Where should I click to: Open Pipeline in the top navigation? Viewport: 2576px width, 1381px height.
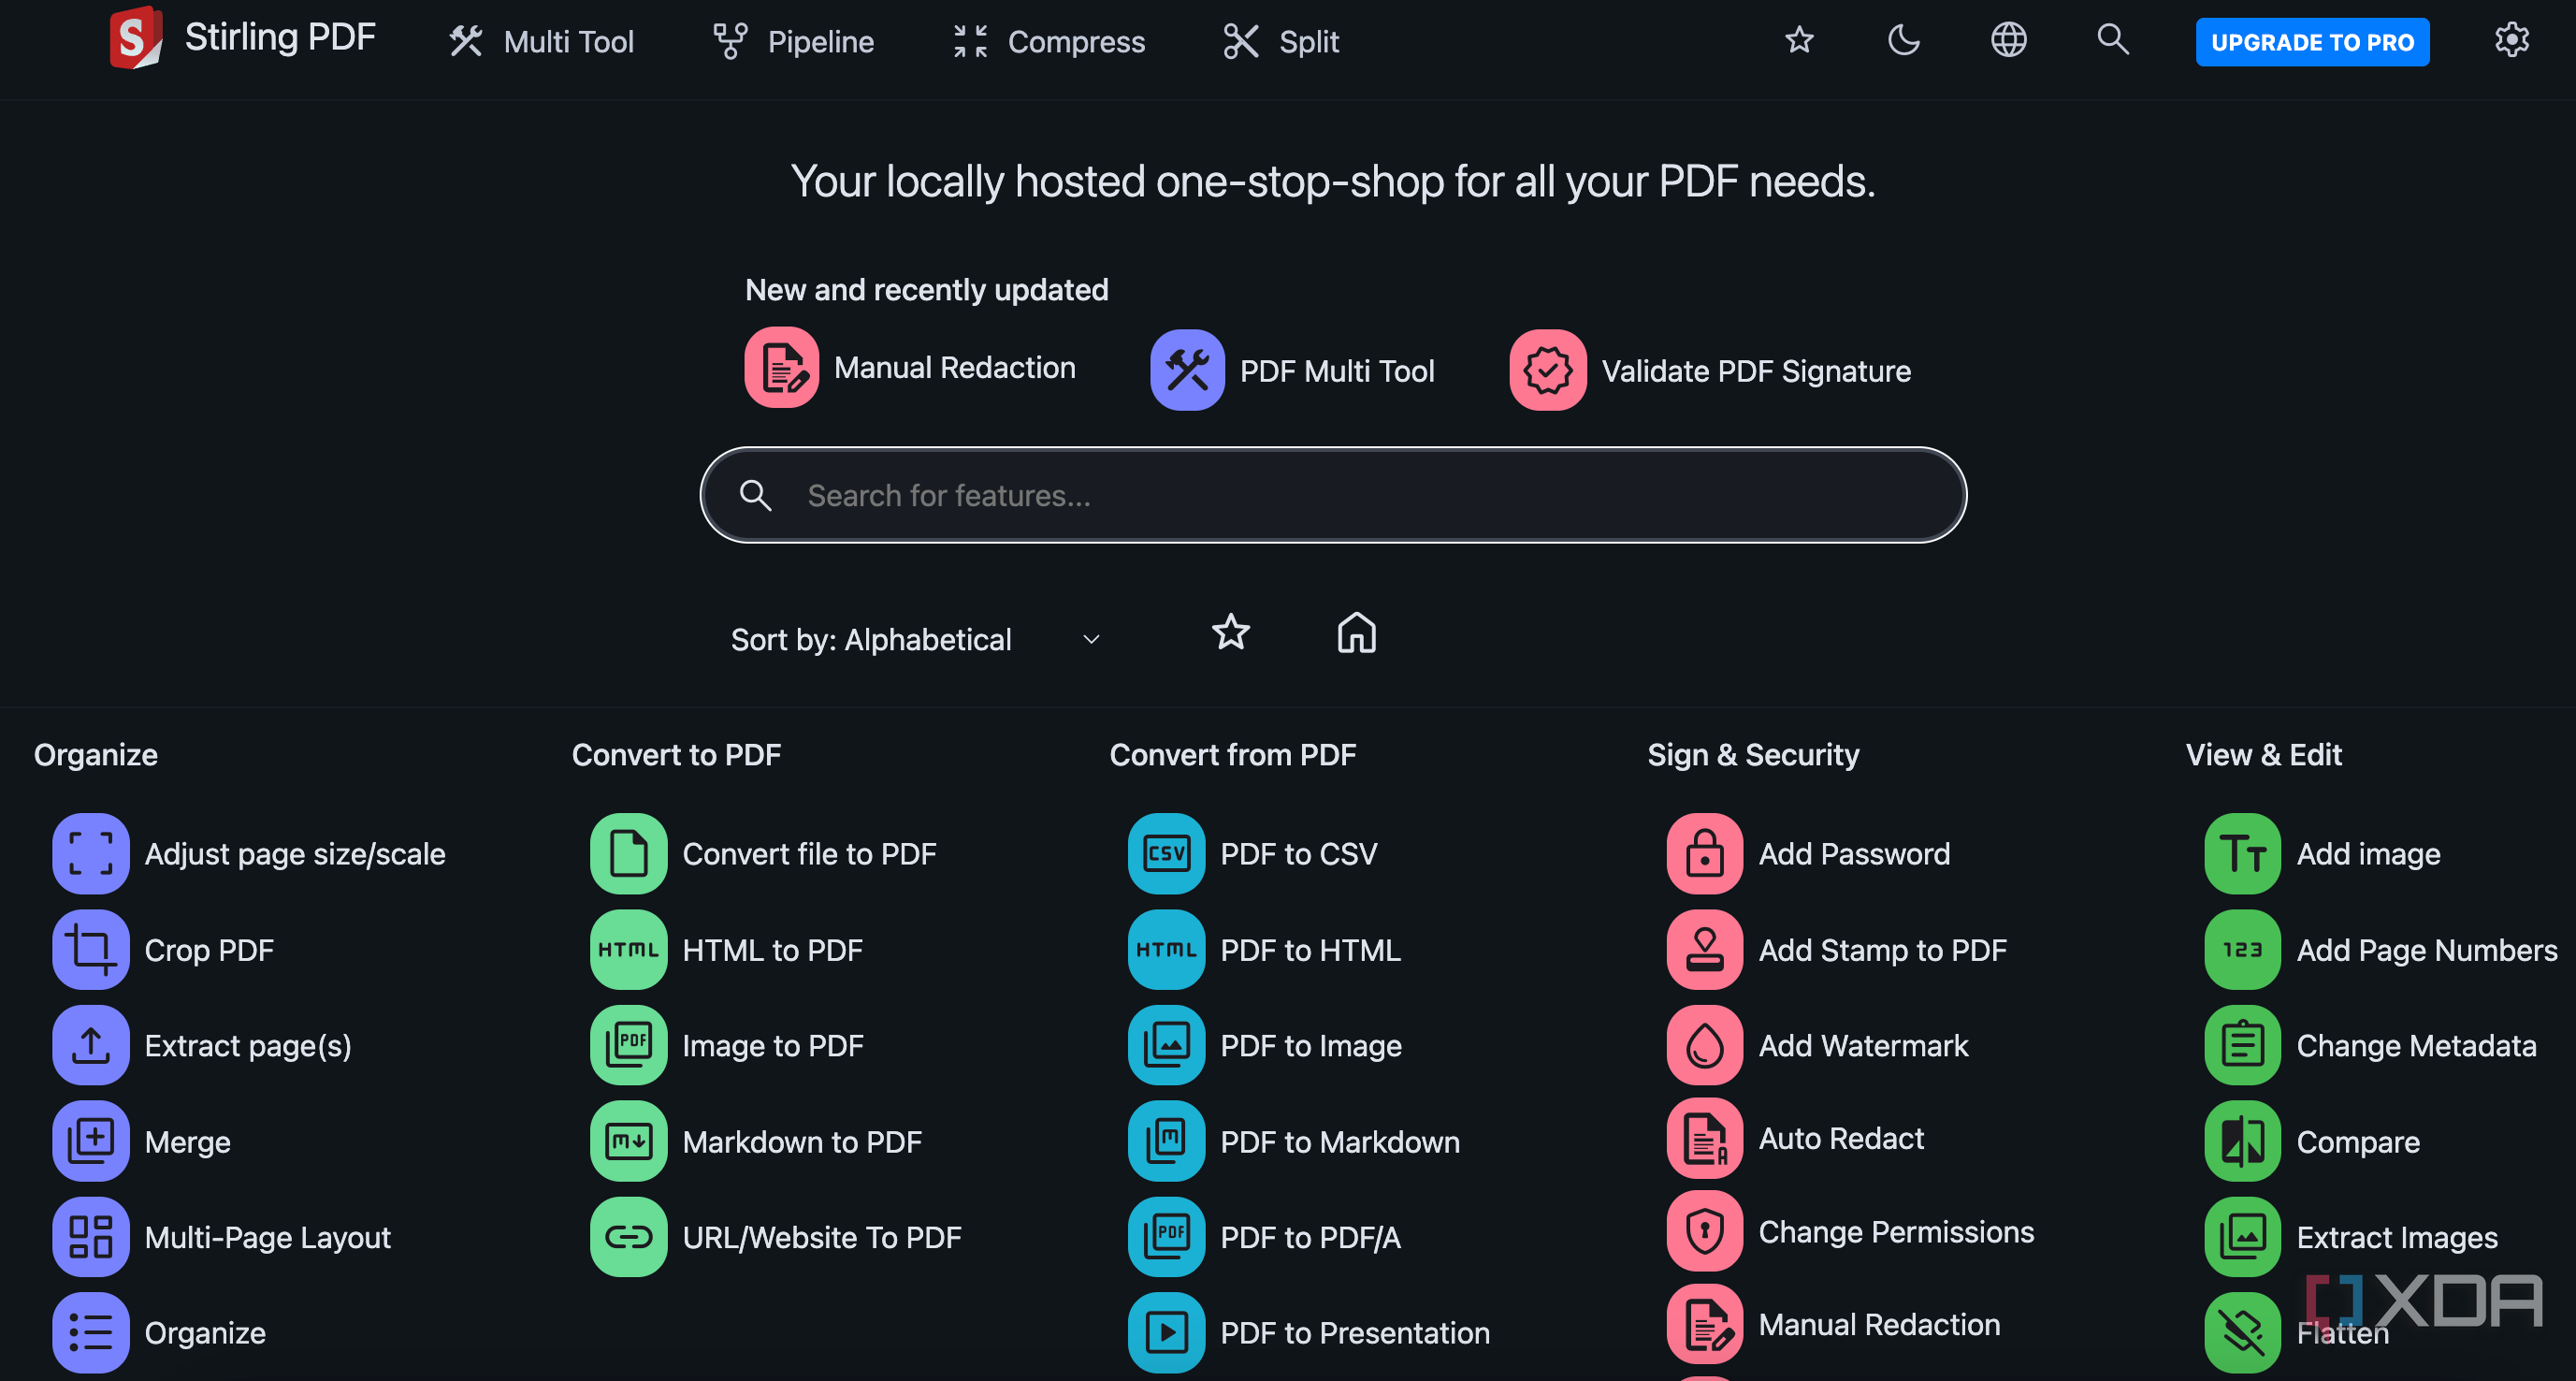pyautogui.click(x=793, y=42)
